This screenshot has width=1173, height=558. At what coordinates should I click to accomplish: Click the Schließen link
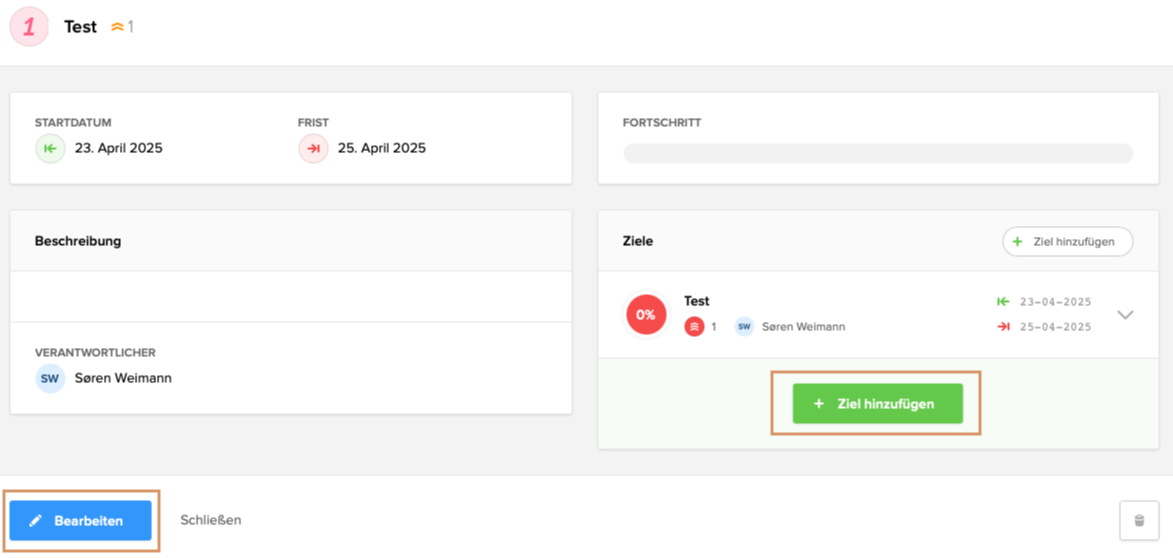[x=210, y=520]
